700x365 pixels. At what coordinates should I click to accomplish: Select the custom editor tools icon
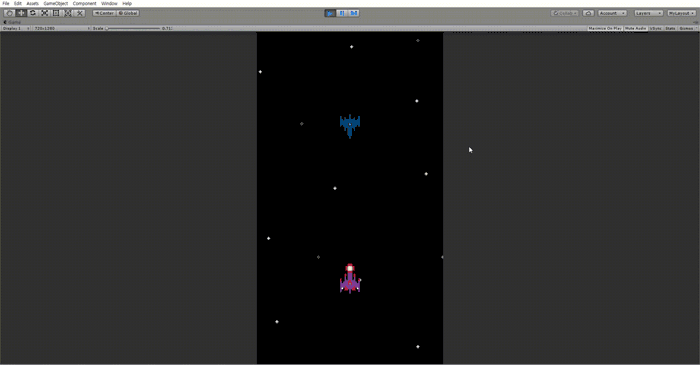79,13
